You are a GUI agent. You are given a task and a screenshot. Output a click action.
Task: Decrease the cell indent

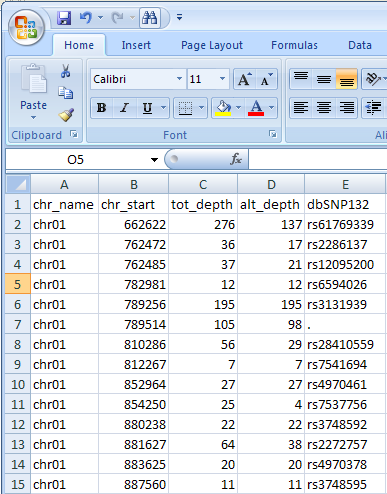[x=374, y=108]
